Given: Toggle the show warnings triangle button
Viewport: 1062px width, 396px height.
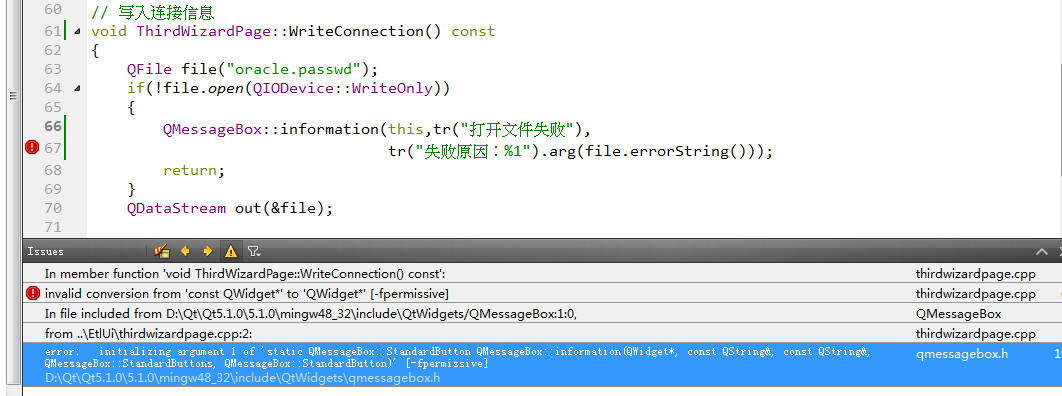Looking at the screenshot, I should [x=231, y=251].
